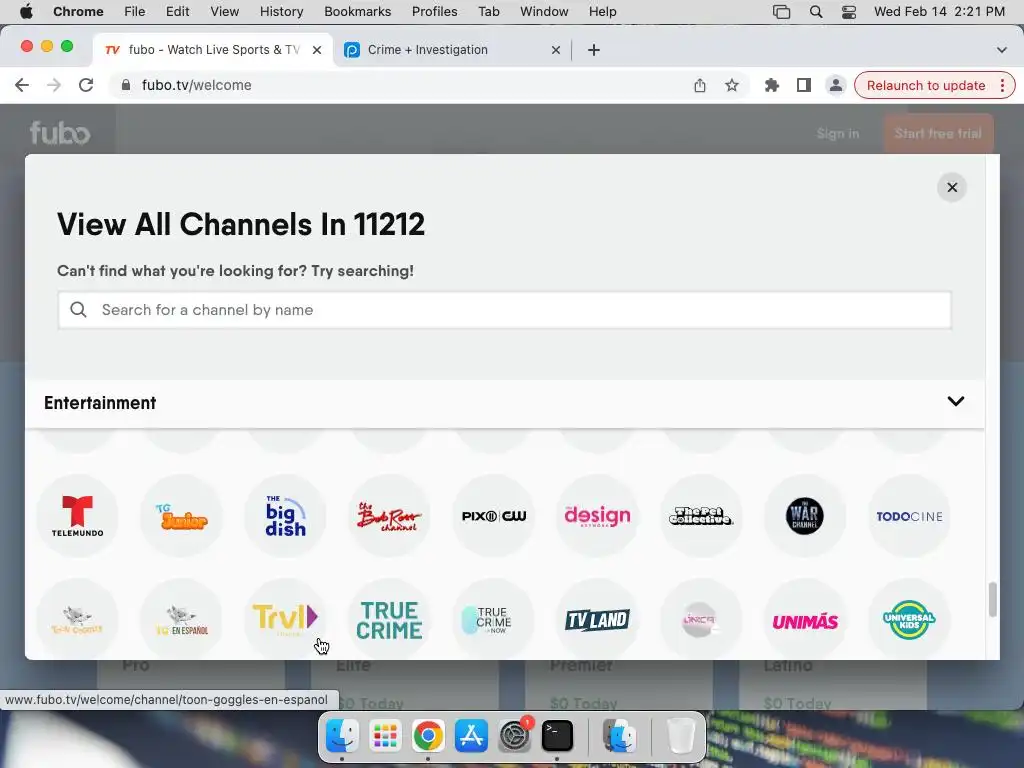Screen dimensions: 1024x768
Task: Select the pink circular channel beside TV Land
Action: point(701,619)
